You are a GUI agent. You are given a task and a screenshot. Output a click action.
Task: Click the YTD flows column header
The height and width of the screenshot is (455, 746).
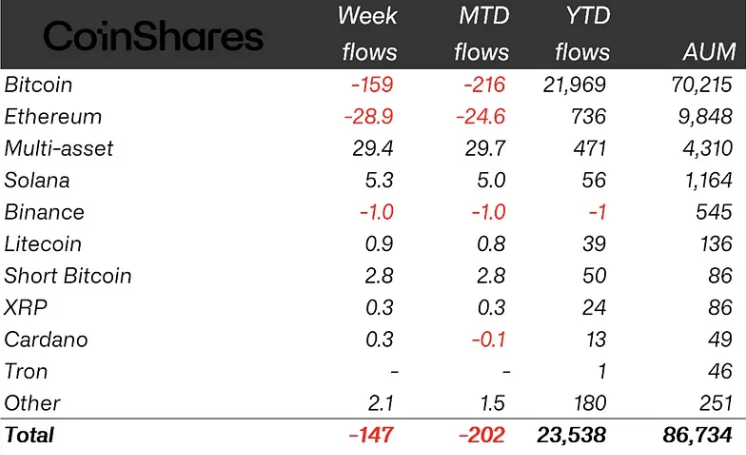(581, 33)
